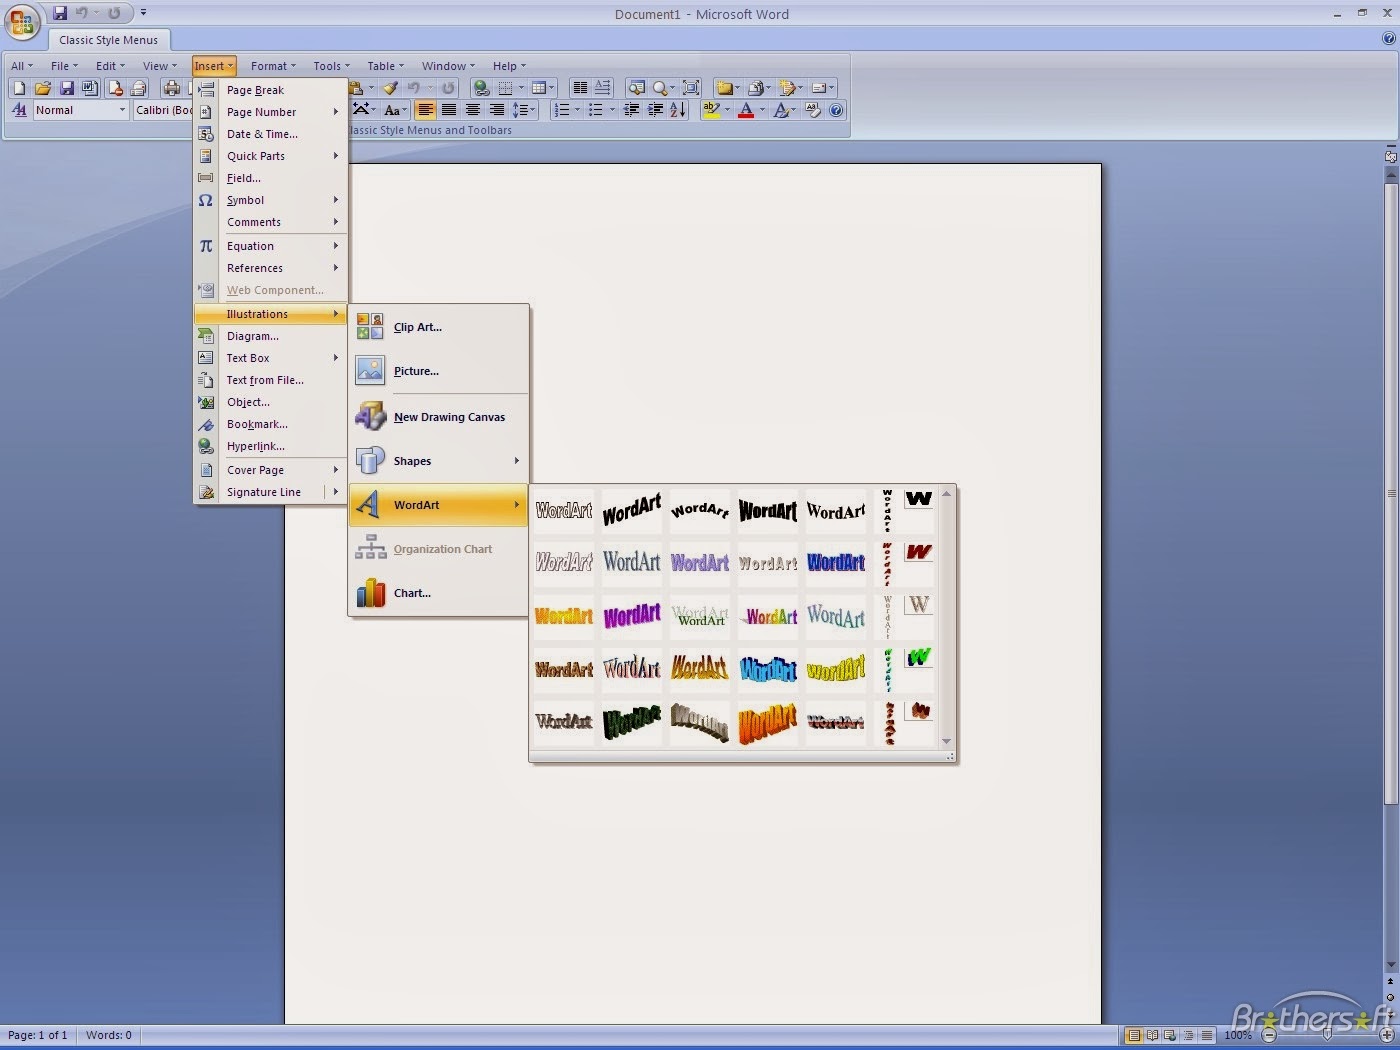Toggle Justify paragraph alignment

(449, 110)
